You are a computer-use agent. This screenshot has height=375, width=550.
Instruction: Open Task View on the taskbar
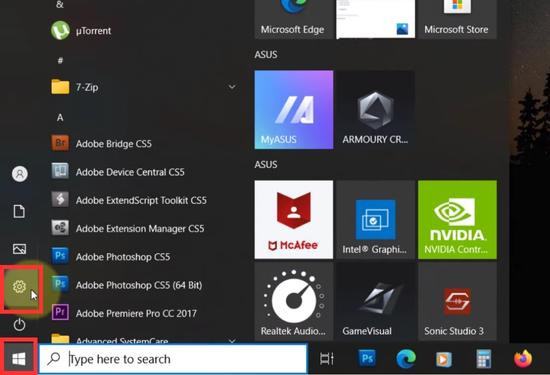327,359
